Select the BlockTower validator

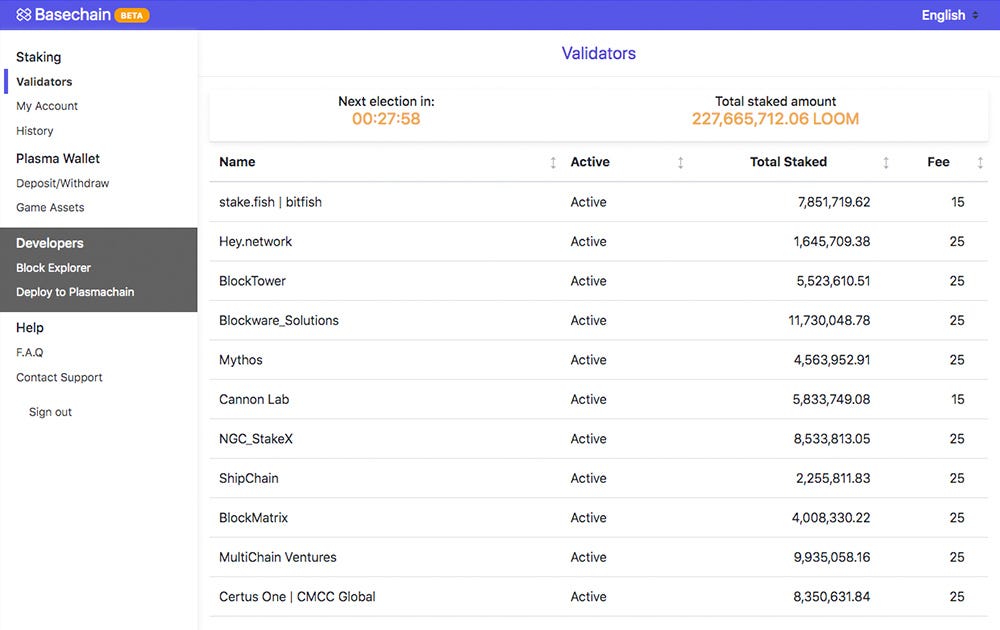pos(252,281)
